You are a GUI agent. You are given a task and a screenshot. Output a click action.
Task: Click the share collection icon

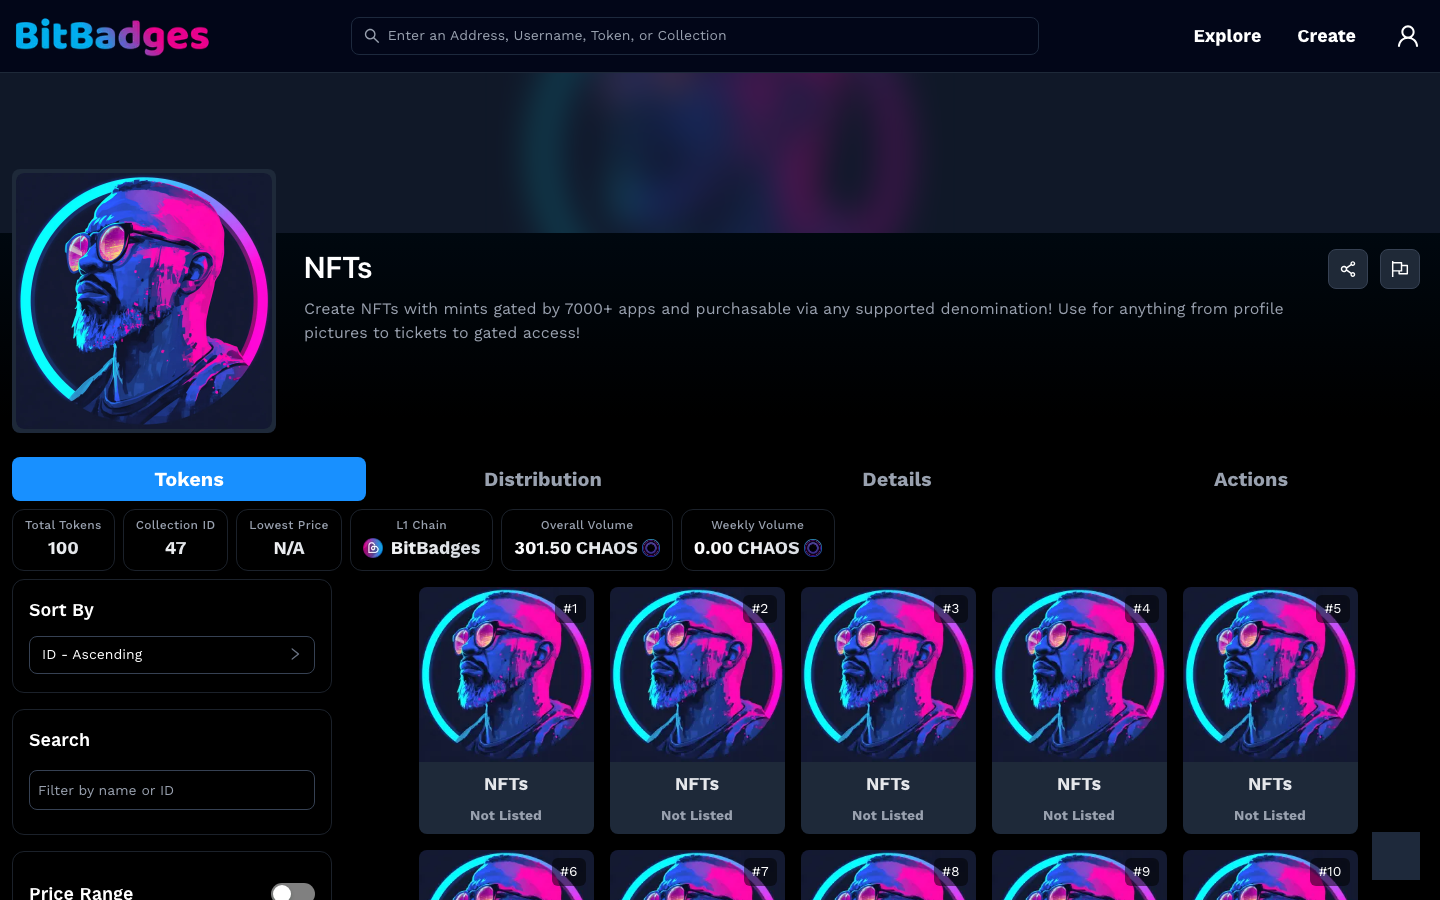[x=1348, y=269]
